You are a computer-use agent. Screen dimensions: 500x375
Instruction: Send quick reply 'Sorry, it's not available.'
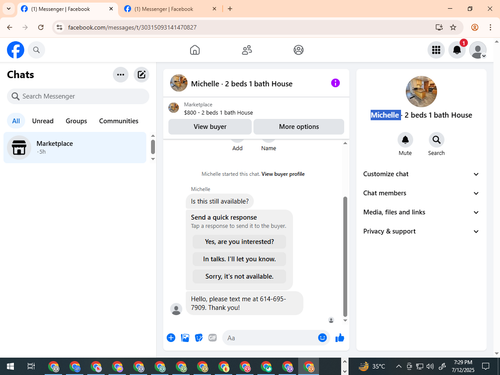pyautogui.click(x=239, y=276)
